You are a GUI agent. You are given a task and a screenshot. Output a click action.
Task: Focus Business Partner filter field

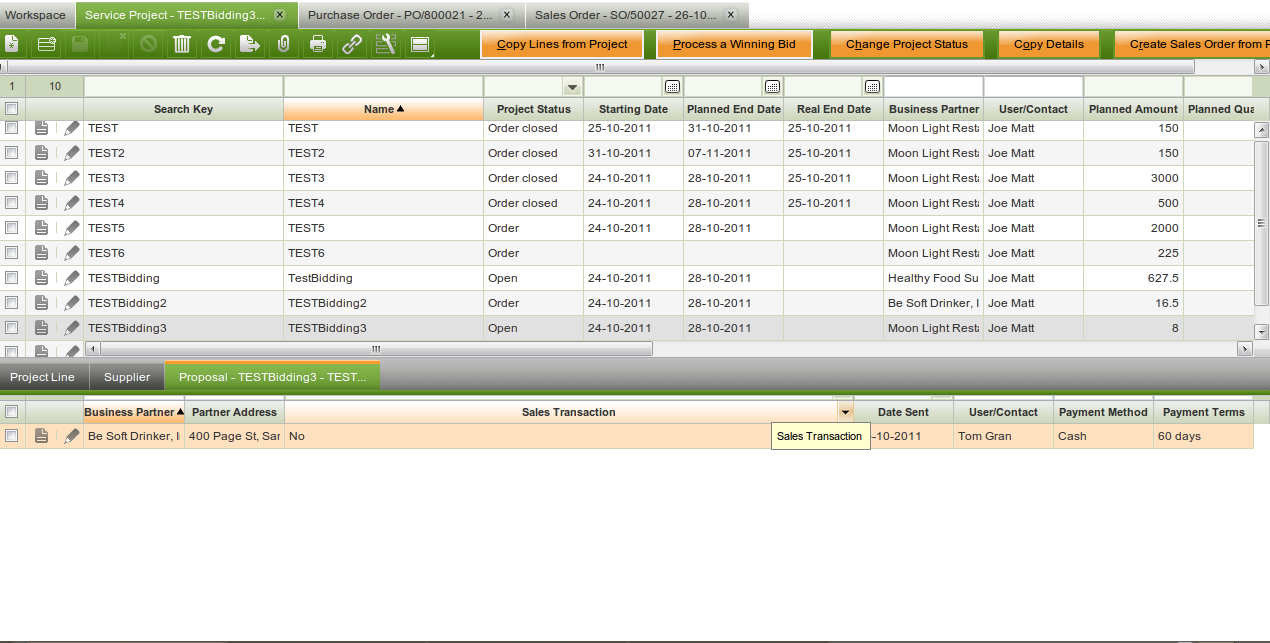933,87
